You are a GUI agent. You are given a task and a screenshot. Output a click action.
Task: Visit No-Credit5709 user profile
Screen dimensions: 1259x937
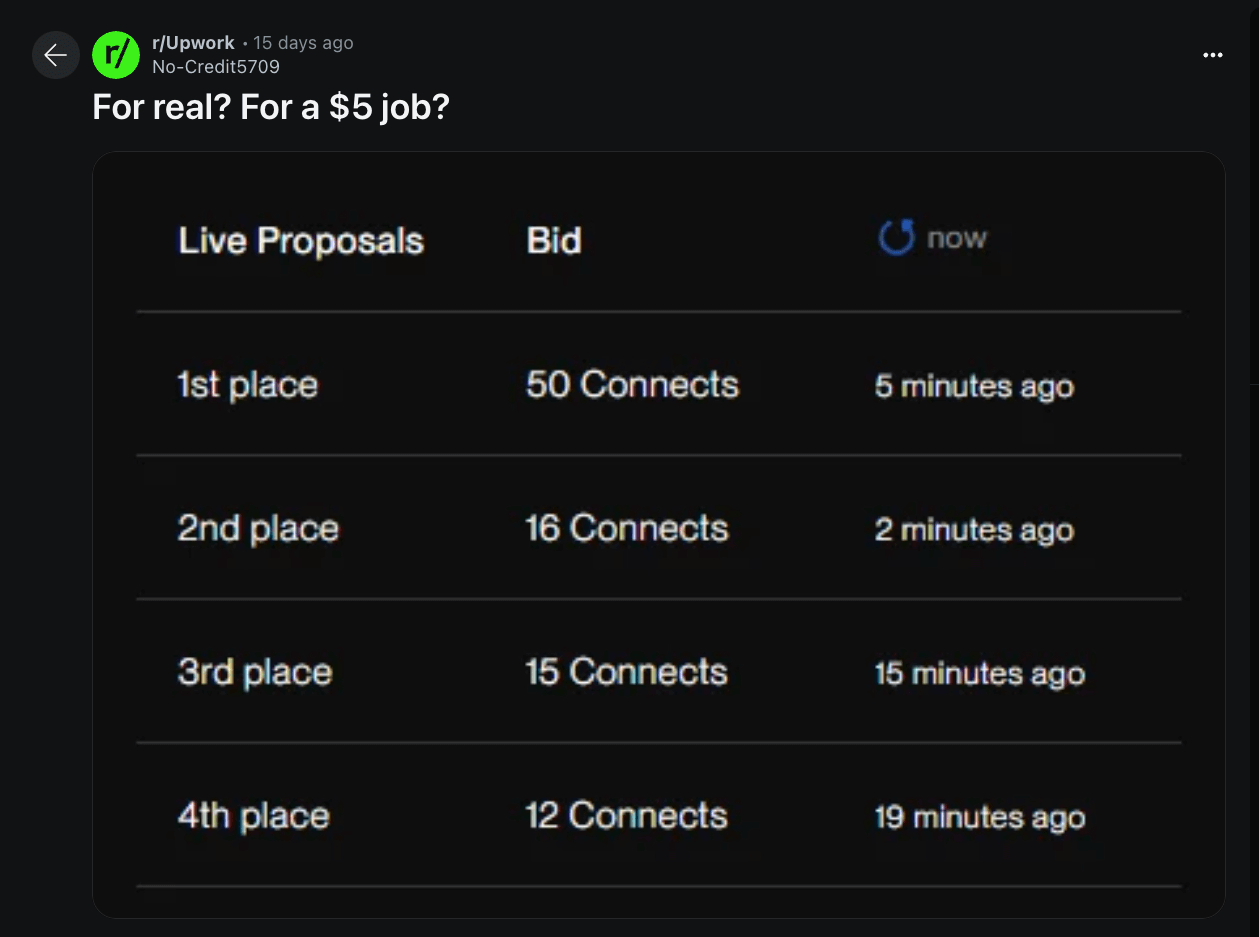(216, 67)
